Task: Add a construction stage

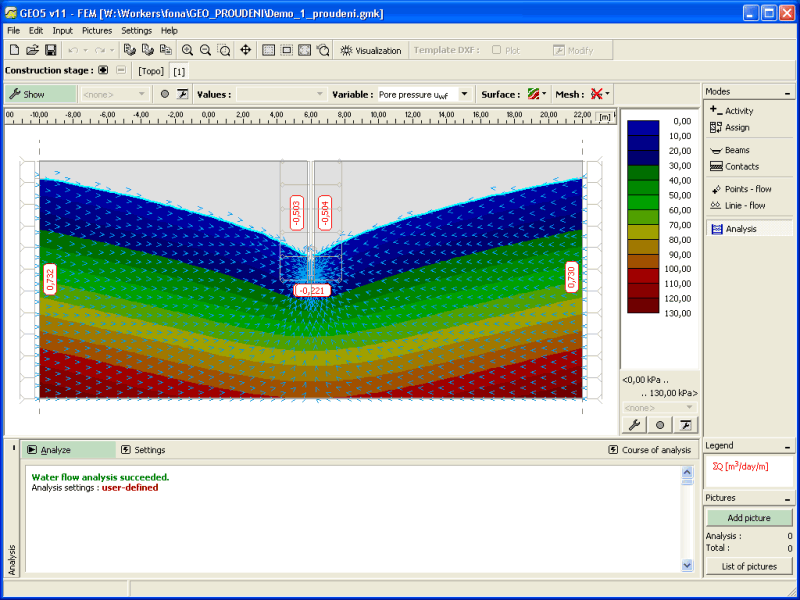Action: point(103,70)
